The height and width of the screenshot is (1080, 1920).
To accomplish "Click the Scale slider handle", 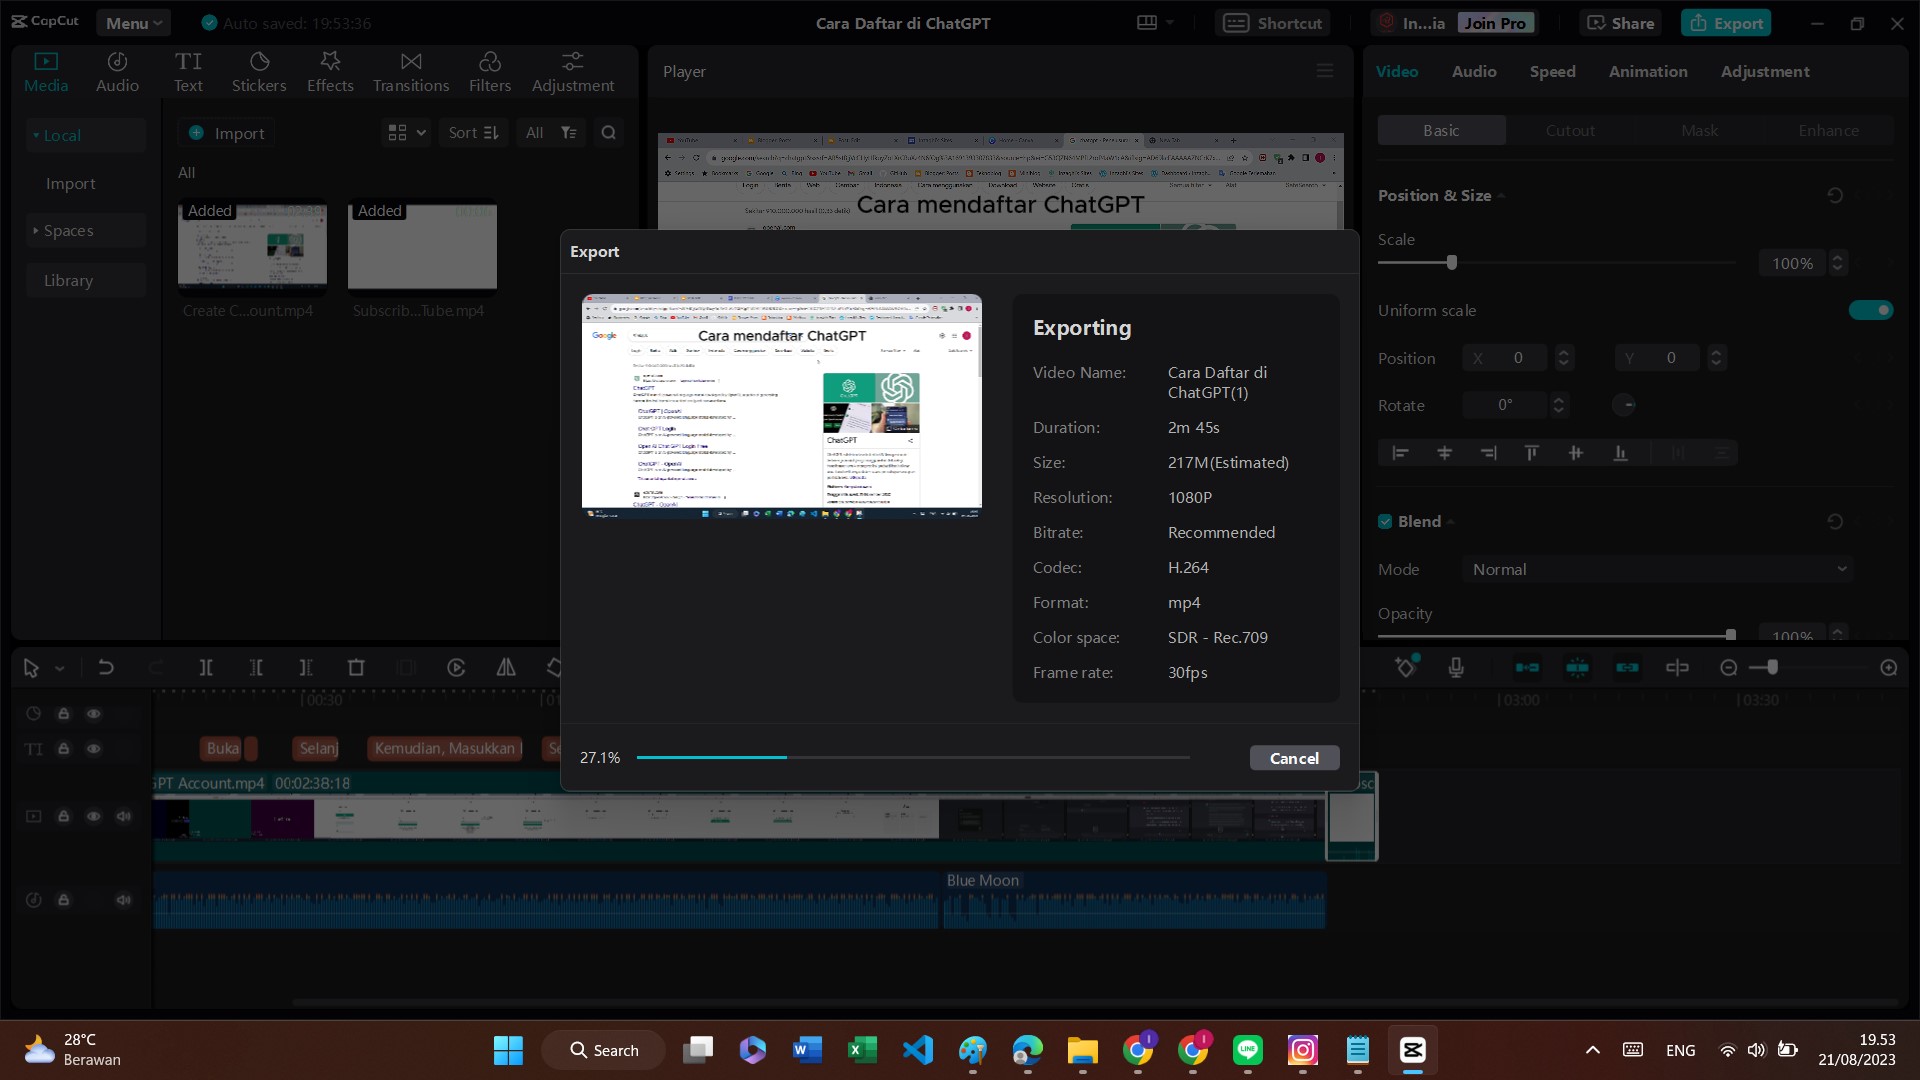I will [1452, 263].
